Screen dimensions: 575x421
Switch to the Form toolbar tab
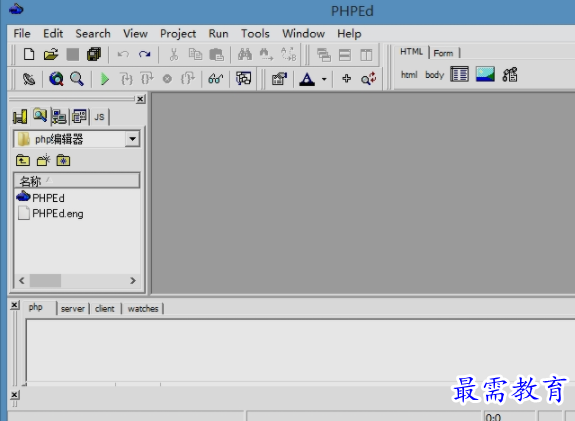pyautogui.click(x=443, y=53)
